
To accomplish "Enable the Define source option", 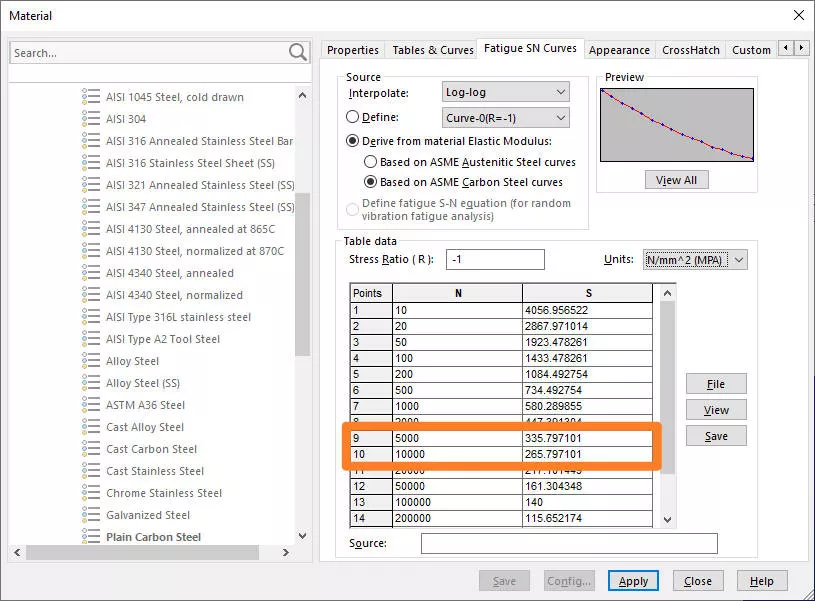I will point(352,116).
